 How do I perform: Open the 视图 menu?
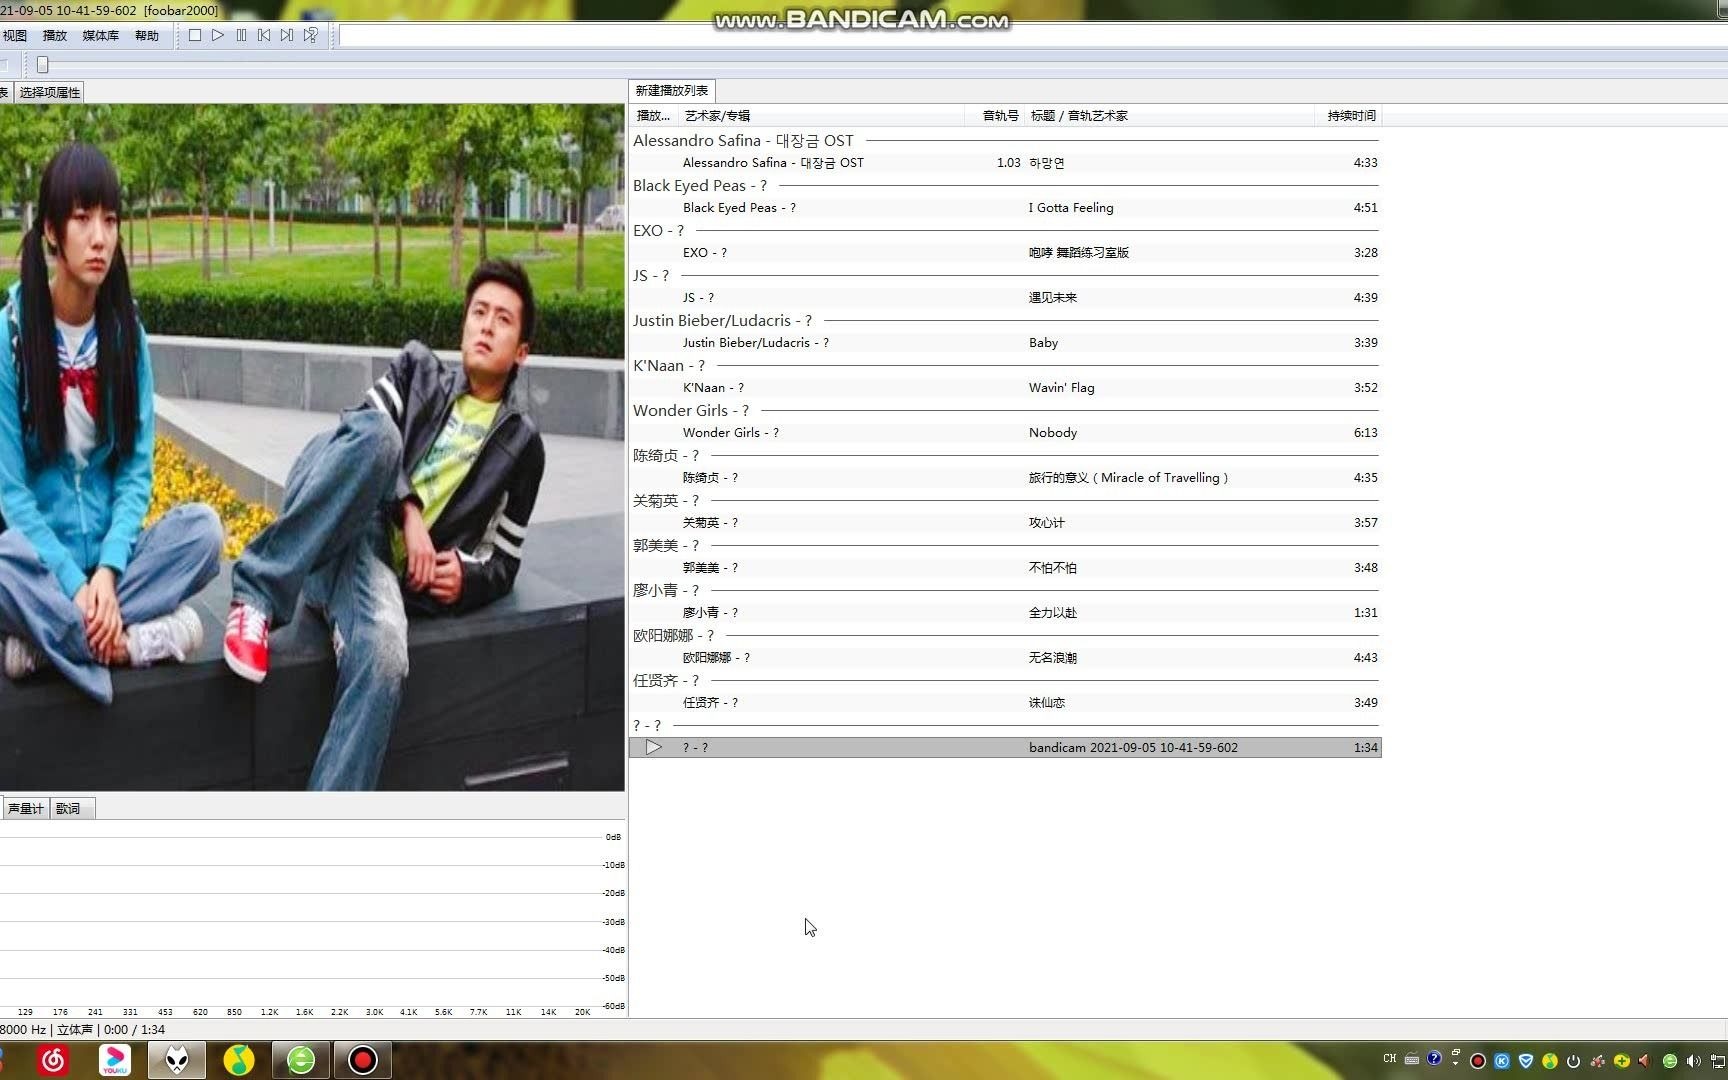pos(15,35)
